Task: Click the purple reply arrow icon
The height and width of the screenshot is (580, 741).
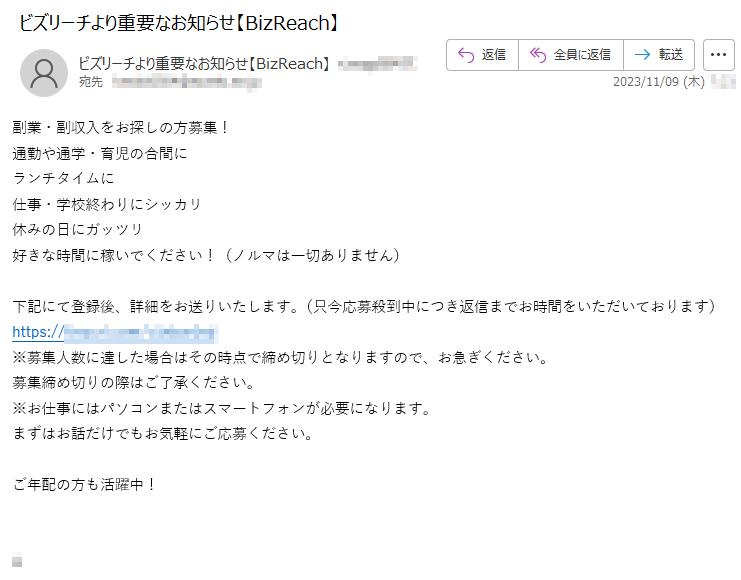Action: pyautogui.click(x=465, y=55)
